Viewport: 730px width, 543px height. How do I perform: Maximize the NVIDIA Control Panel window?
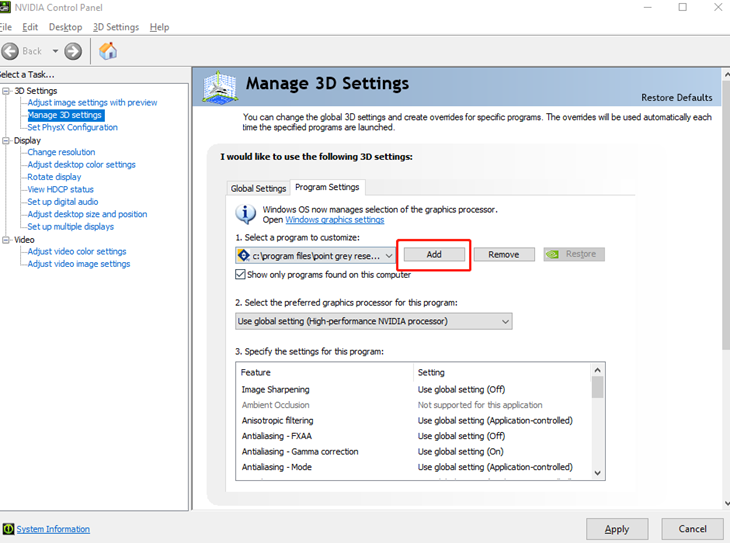[683, 7]
